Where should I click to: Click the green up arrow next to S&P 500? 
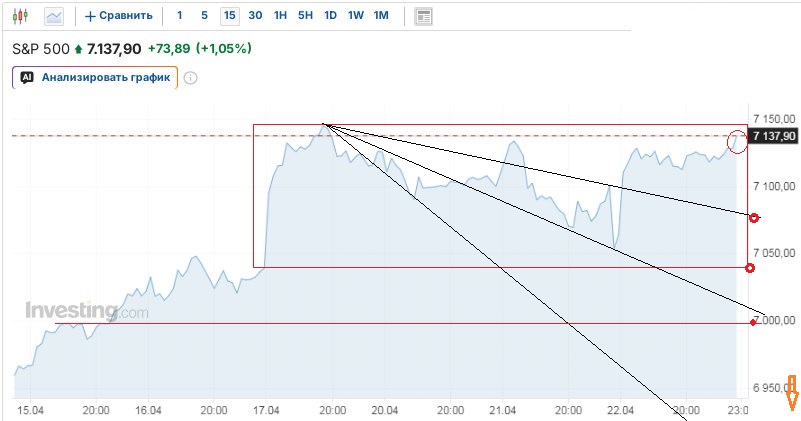[79, 48]
